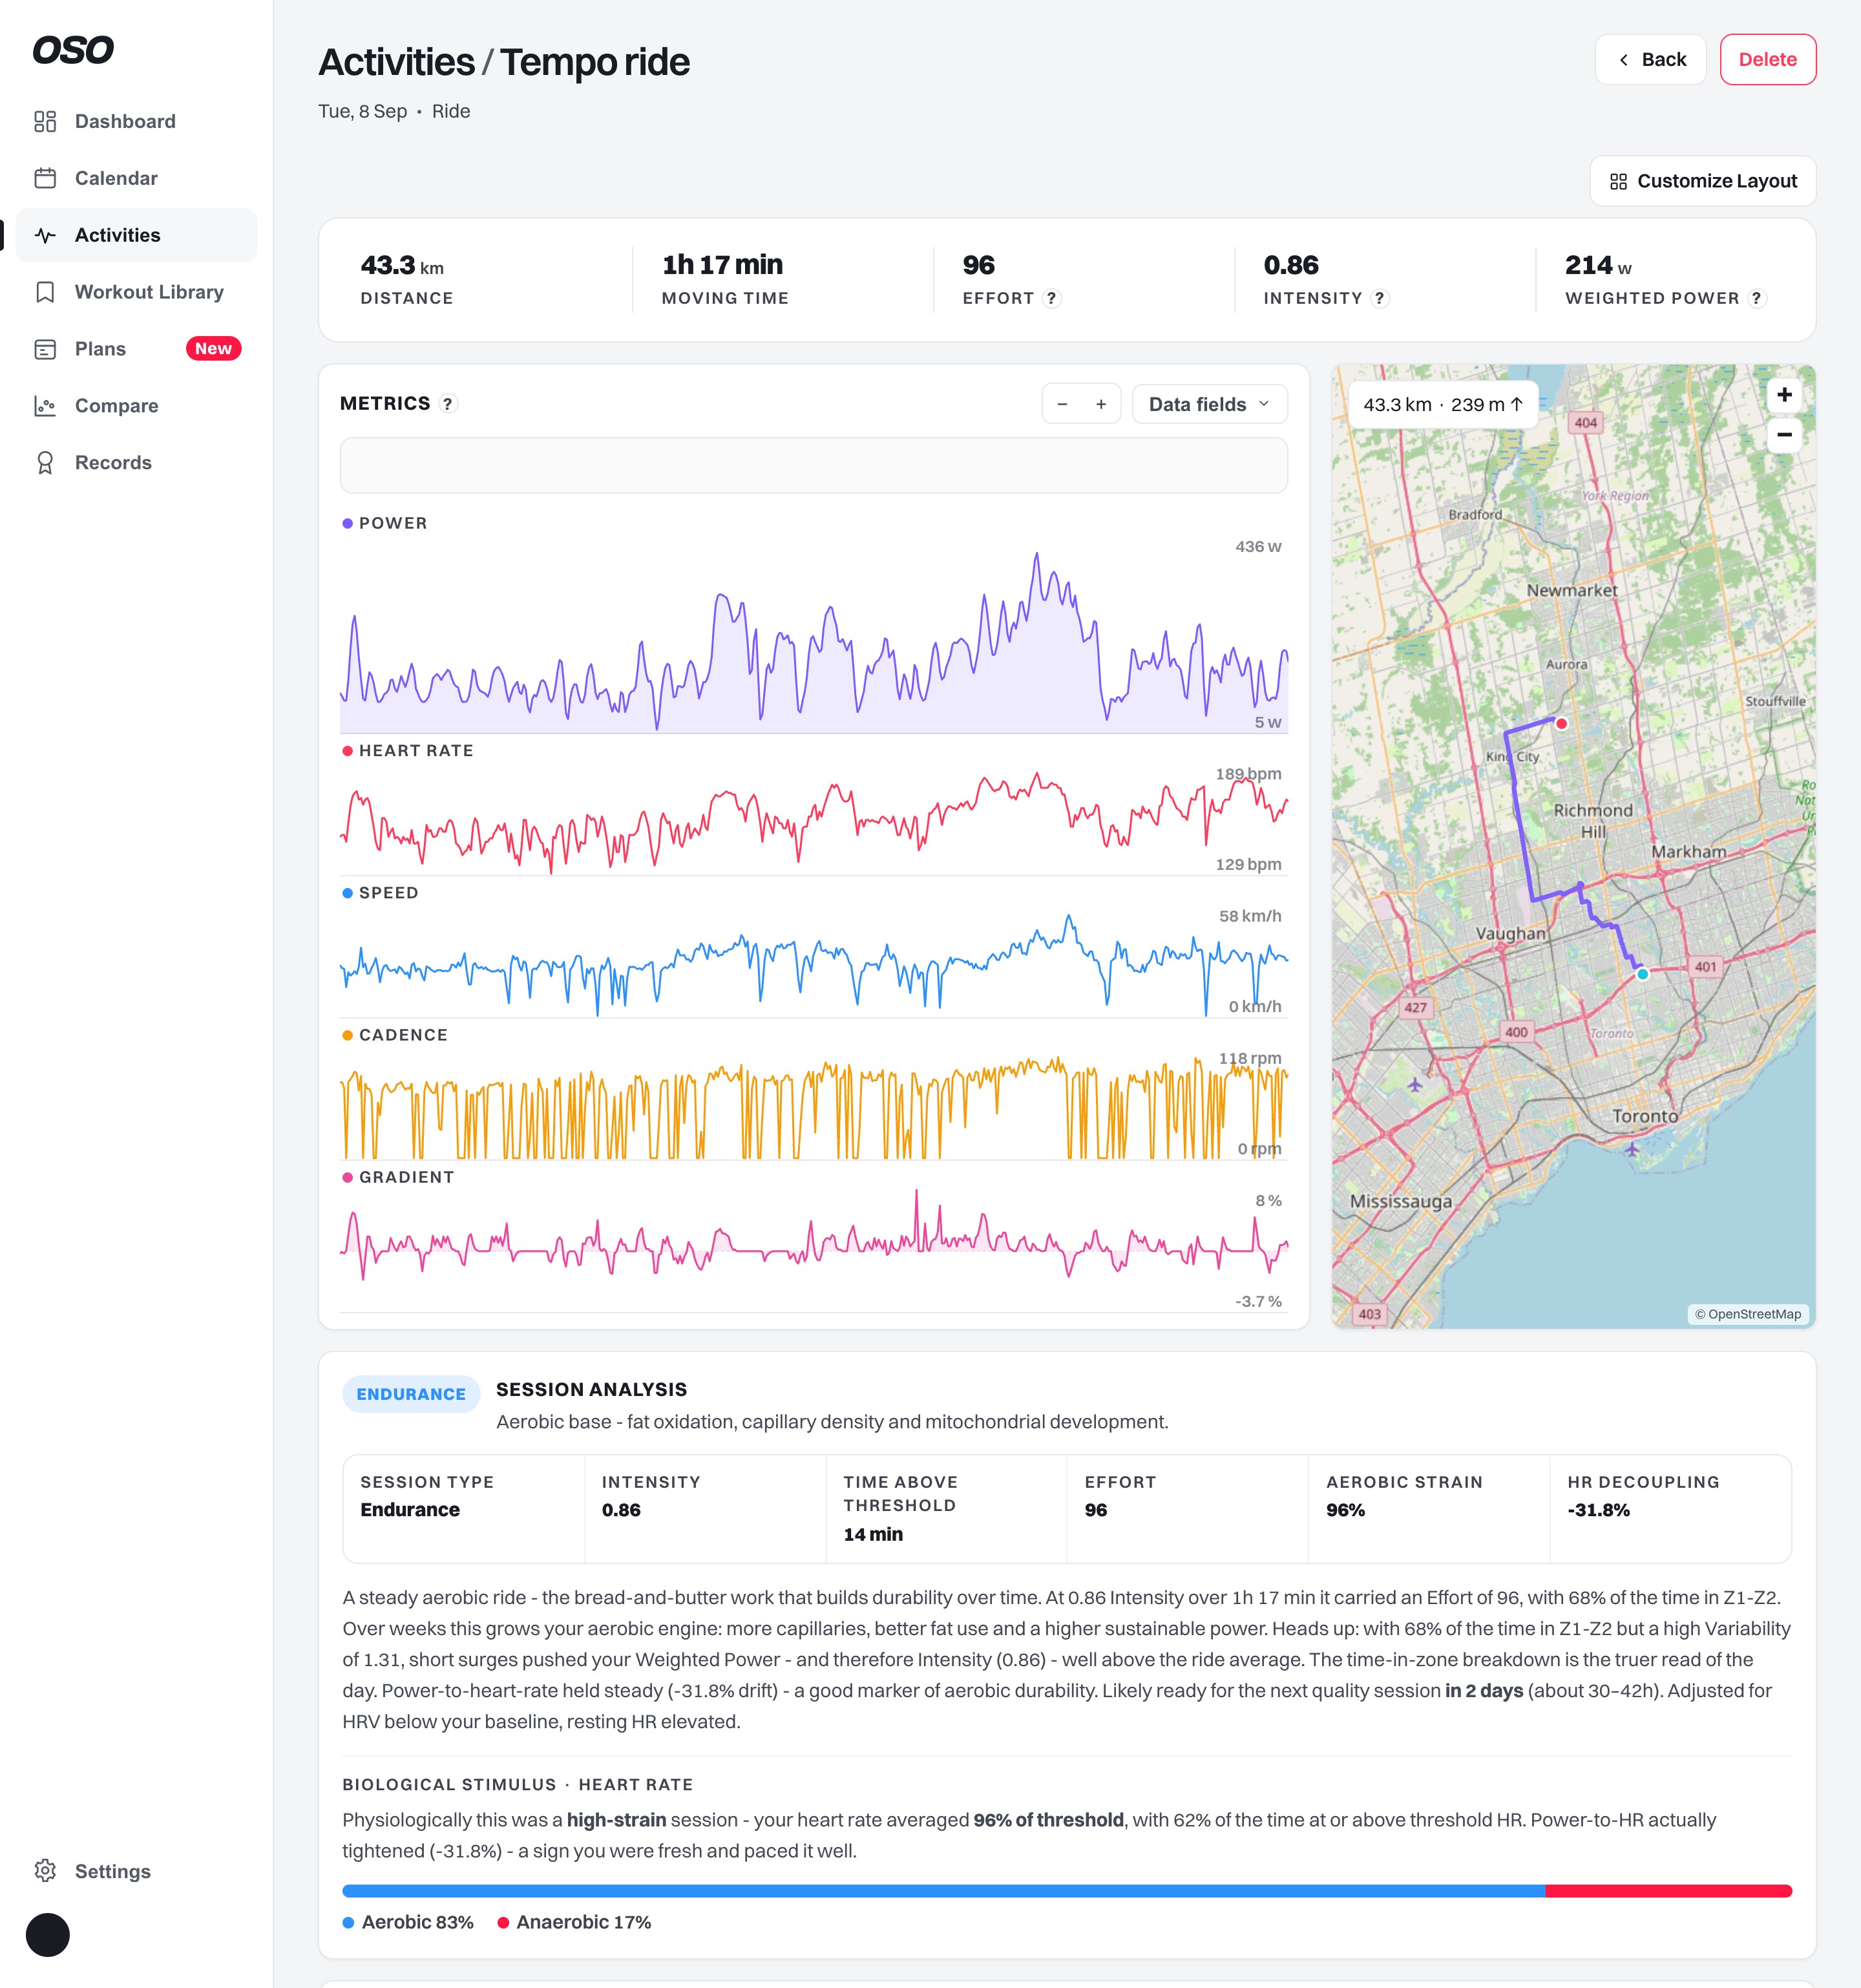This screenshot has width=1861, height=1988.
Task: Click the cyan route marker on the map
Action: click(x=1642, y=973)
